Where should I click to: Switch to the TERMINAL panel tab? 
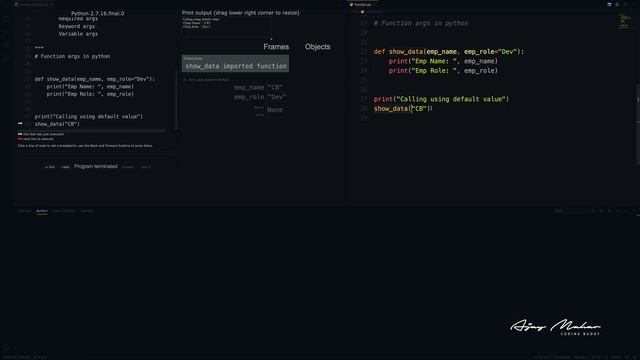click(87, 211)
